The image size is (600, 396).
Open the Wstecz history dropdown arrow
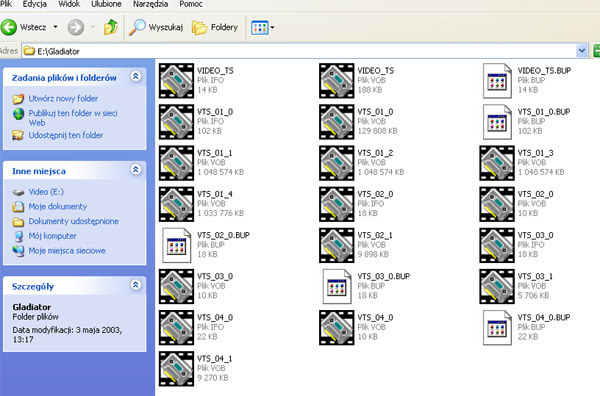pos(55,27)
